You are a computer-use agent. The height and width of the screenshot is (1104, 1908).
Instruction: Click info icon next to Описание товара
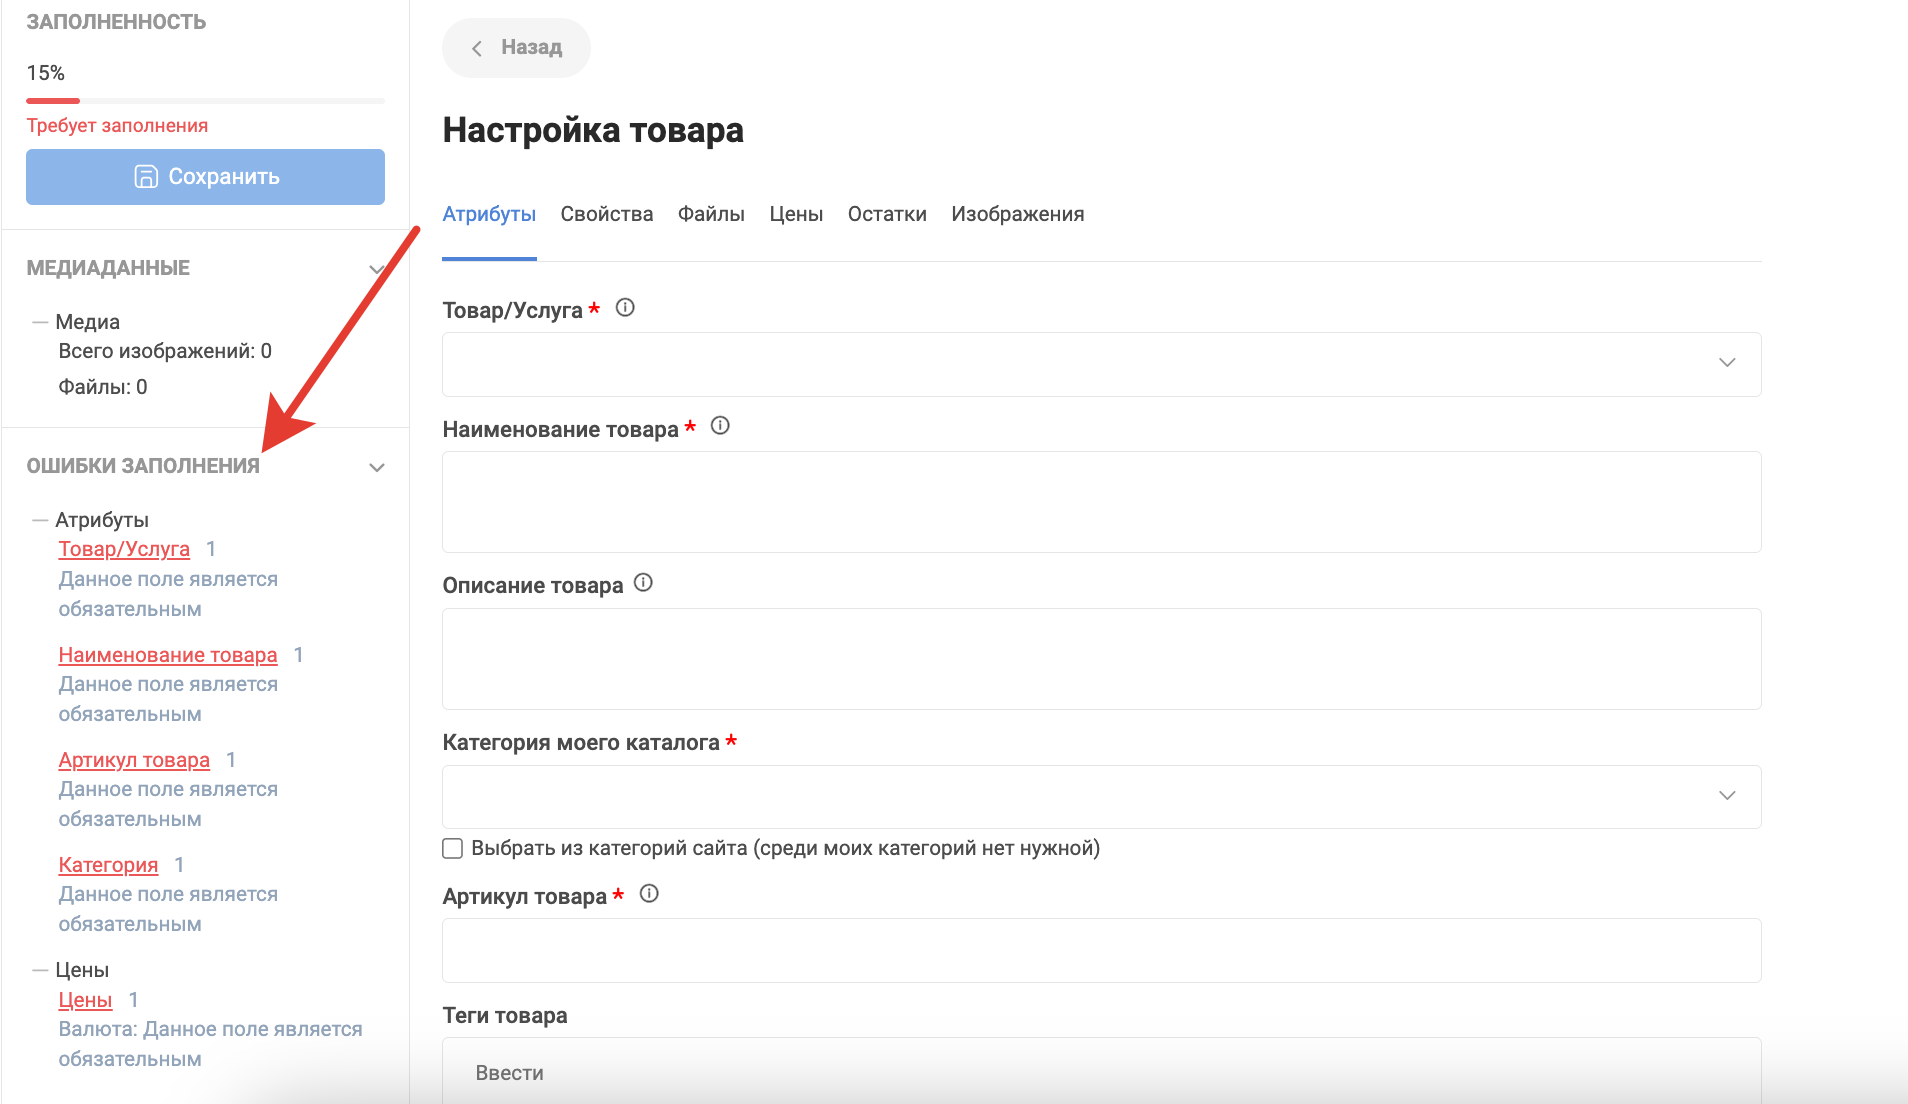click(643, 583)
